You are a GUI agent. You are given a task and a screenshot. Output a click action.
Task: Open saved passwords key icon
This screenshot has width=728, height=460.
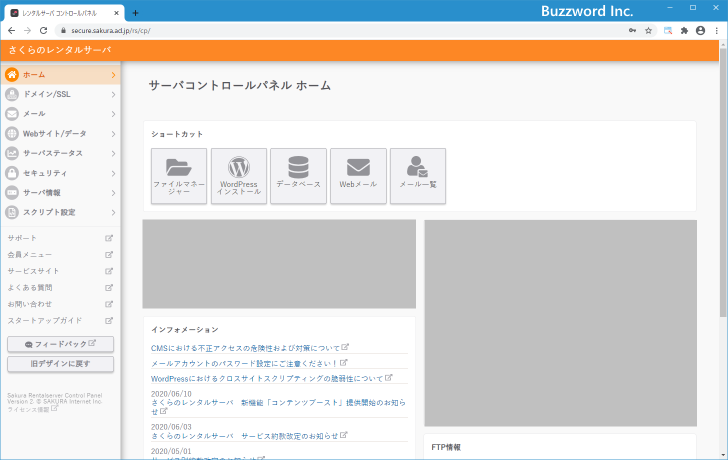632,31
